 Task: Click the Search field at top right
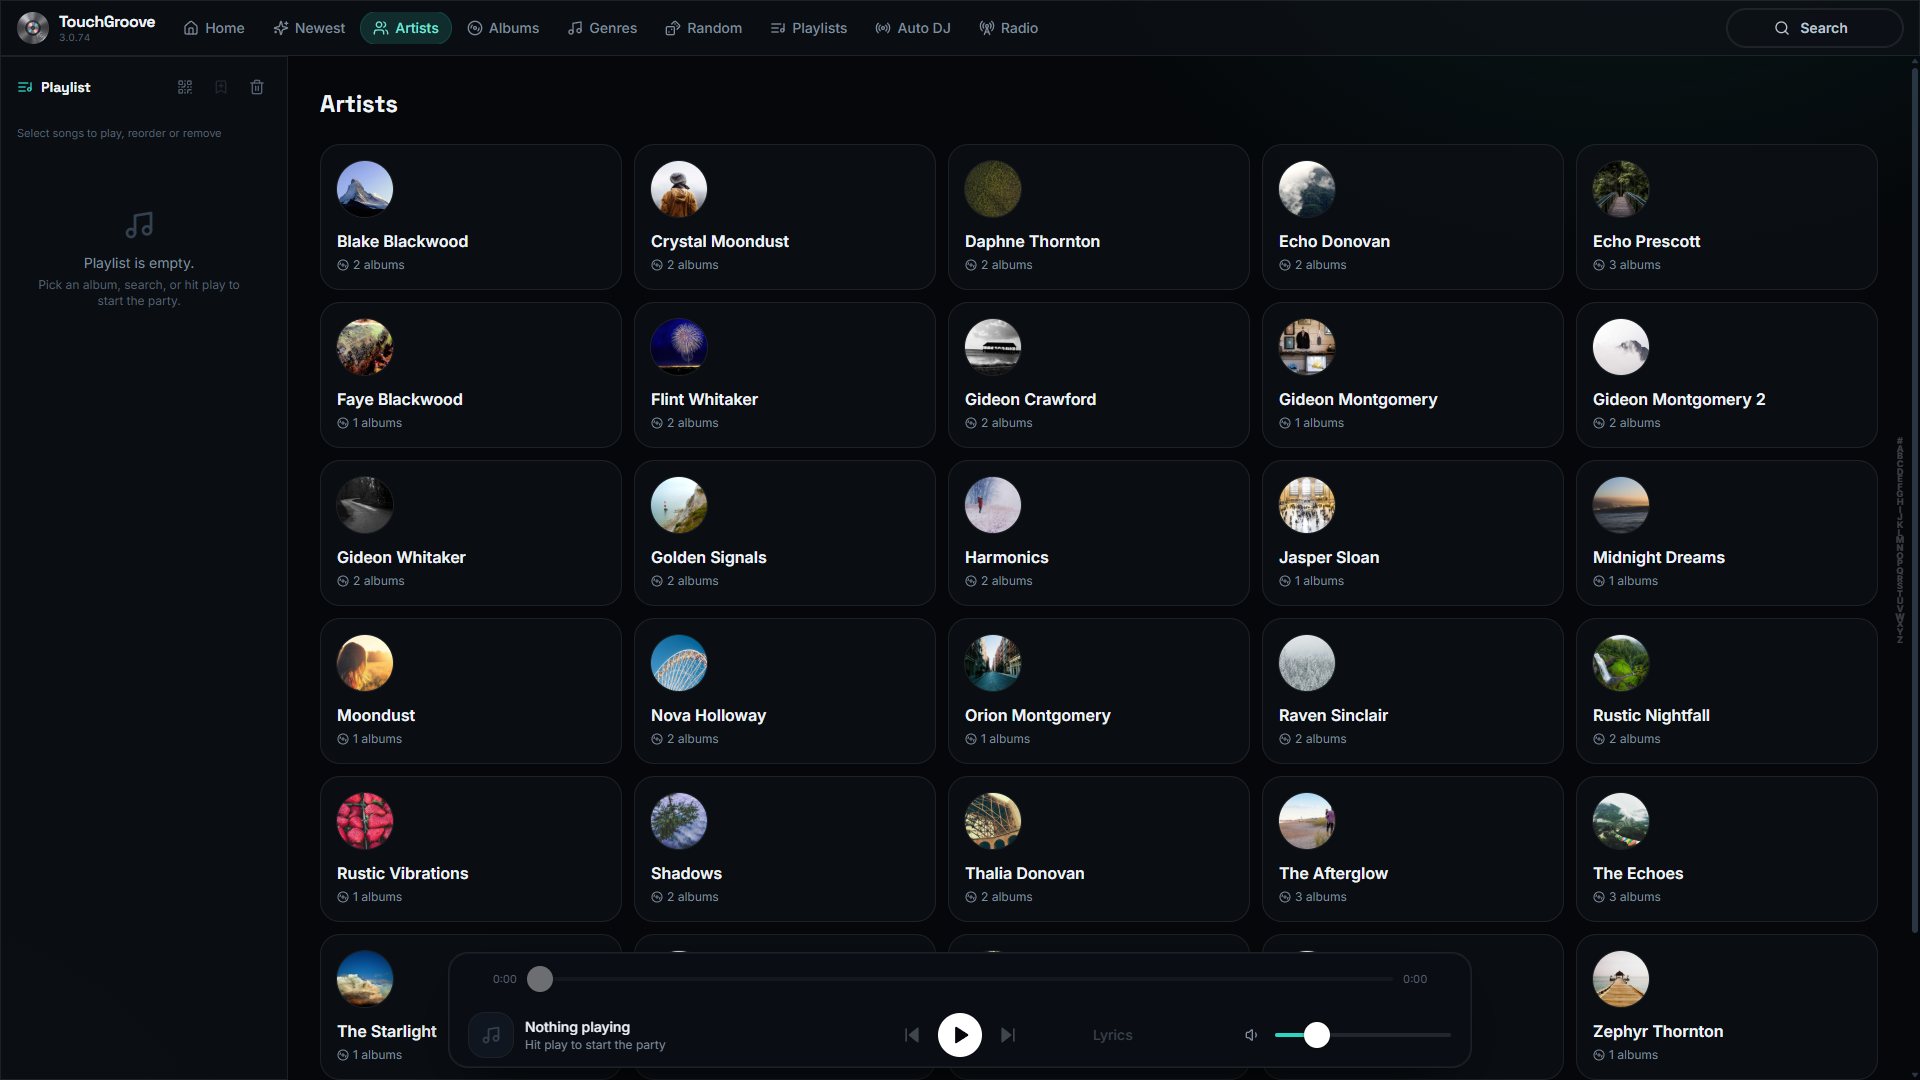[1814, 28]
